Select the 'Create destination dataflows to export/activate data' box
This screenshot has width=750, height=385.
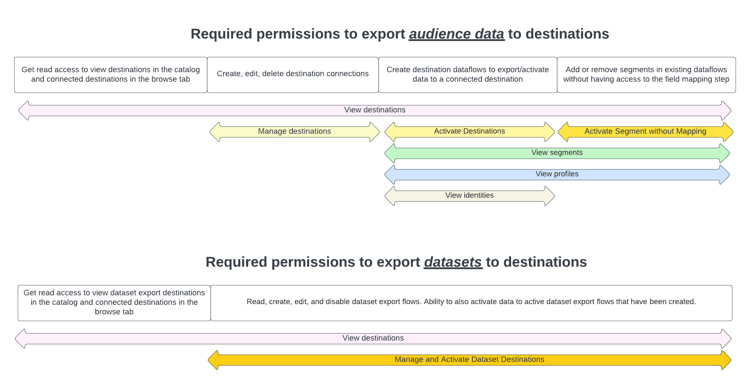(x=468, y=75)
